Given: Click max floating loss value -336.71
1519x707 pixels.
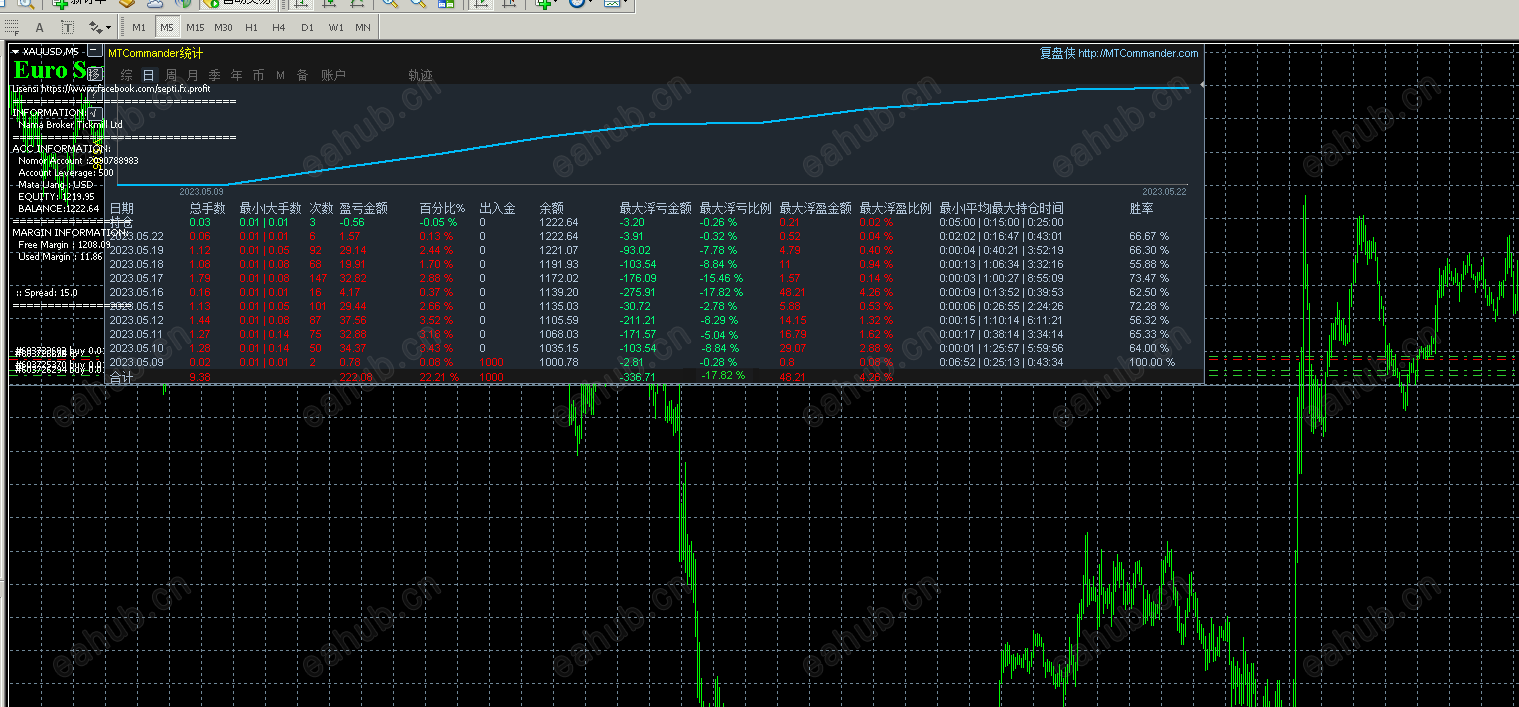Looking at the screenshot, I should tap(638, 377).
